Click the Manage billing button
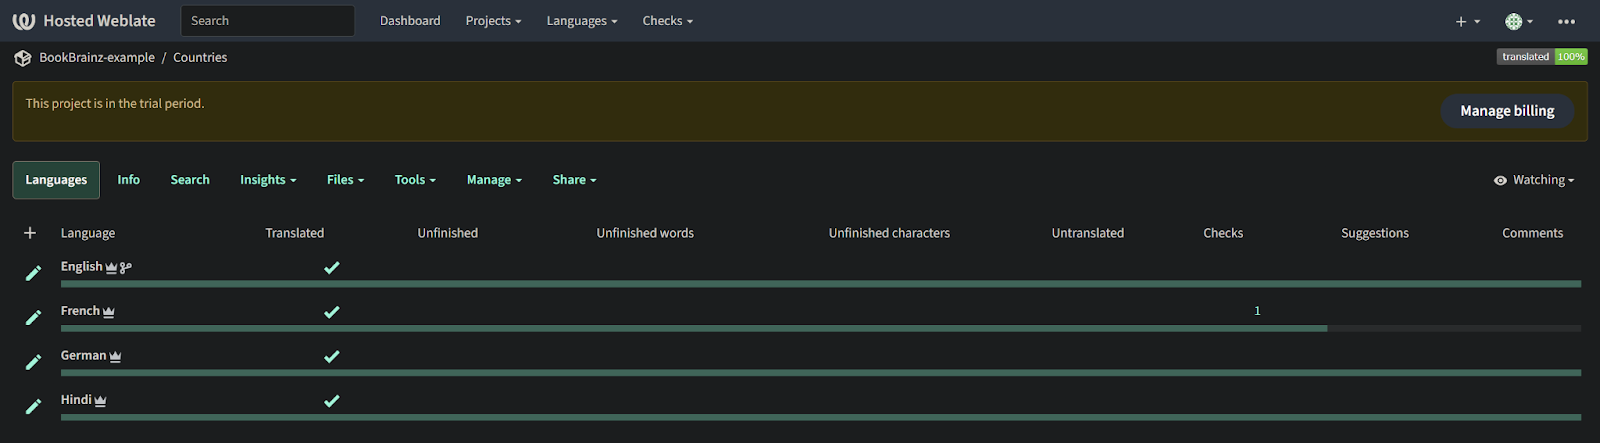 (x=1507, y=111)
